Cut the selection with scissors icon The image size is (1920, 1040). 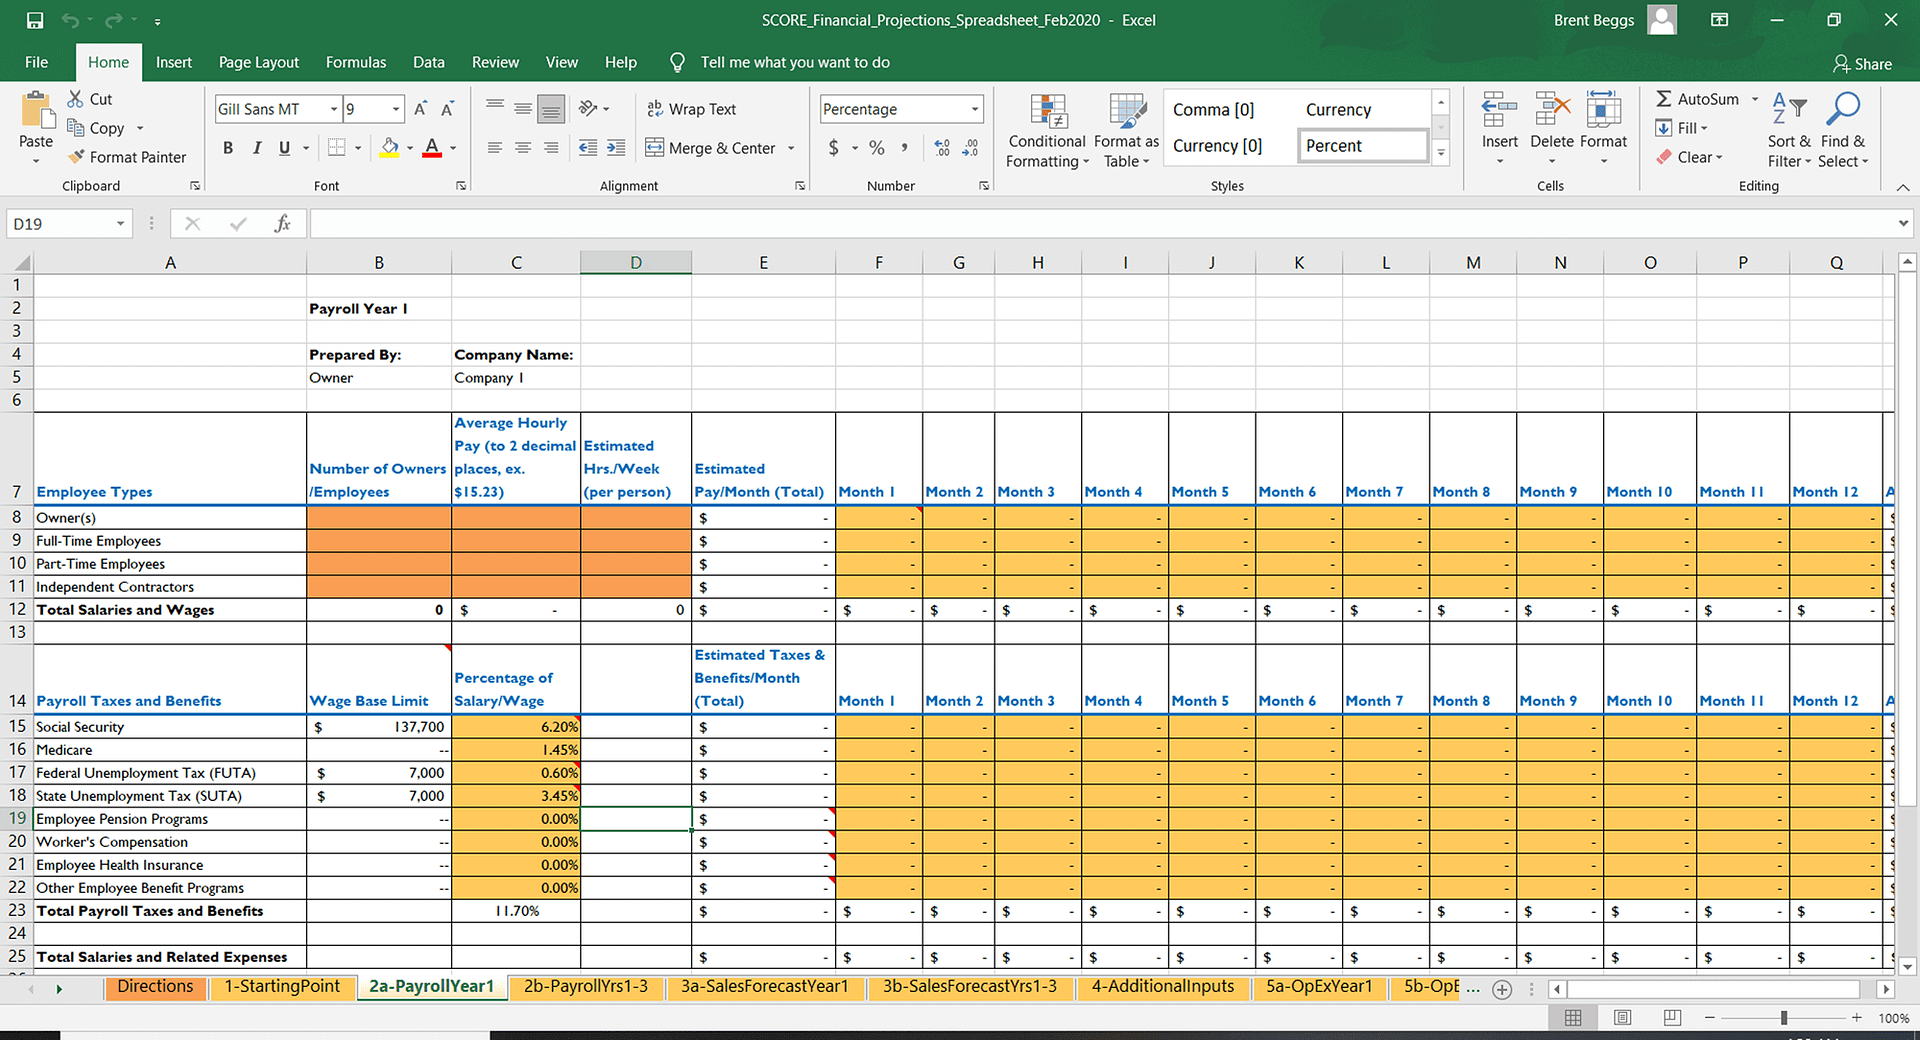(76, 99)
